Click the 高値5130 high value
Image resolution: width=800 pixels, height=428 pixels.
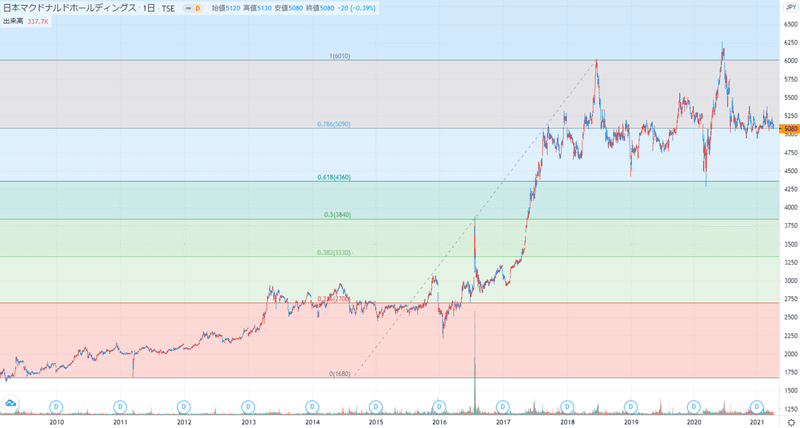pos(257,8)
